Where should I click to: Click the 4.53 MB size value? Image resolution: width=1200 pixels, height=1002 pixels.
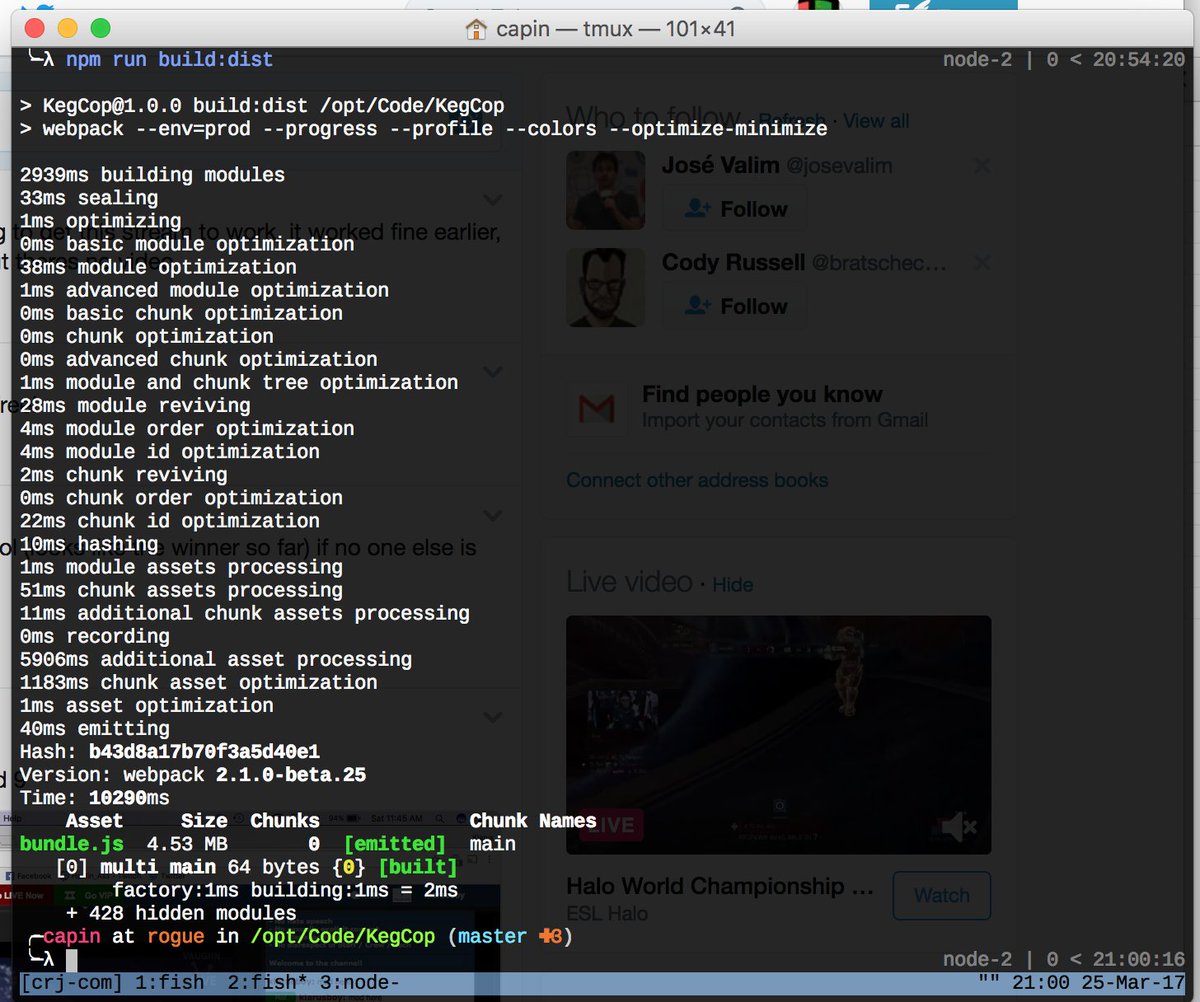click(187, 843)
